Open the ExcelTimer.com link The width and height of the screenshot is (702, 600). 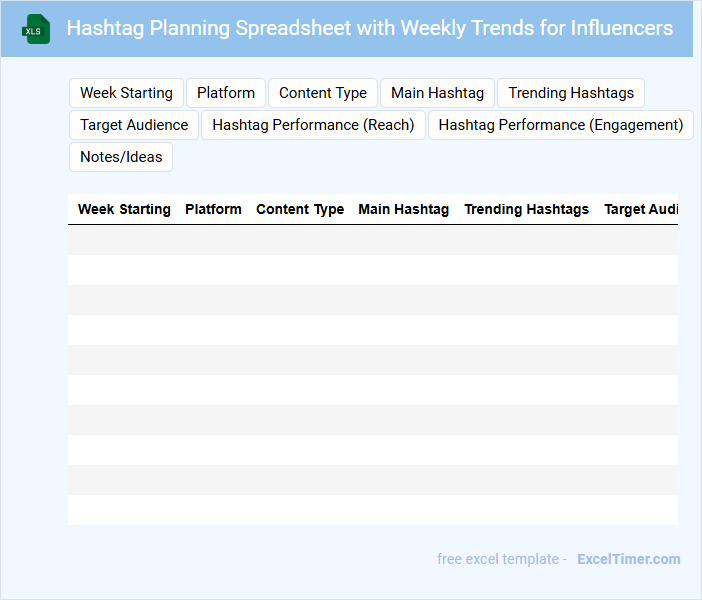[629, 559]
